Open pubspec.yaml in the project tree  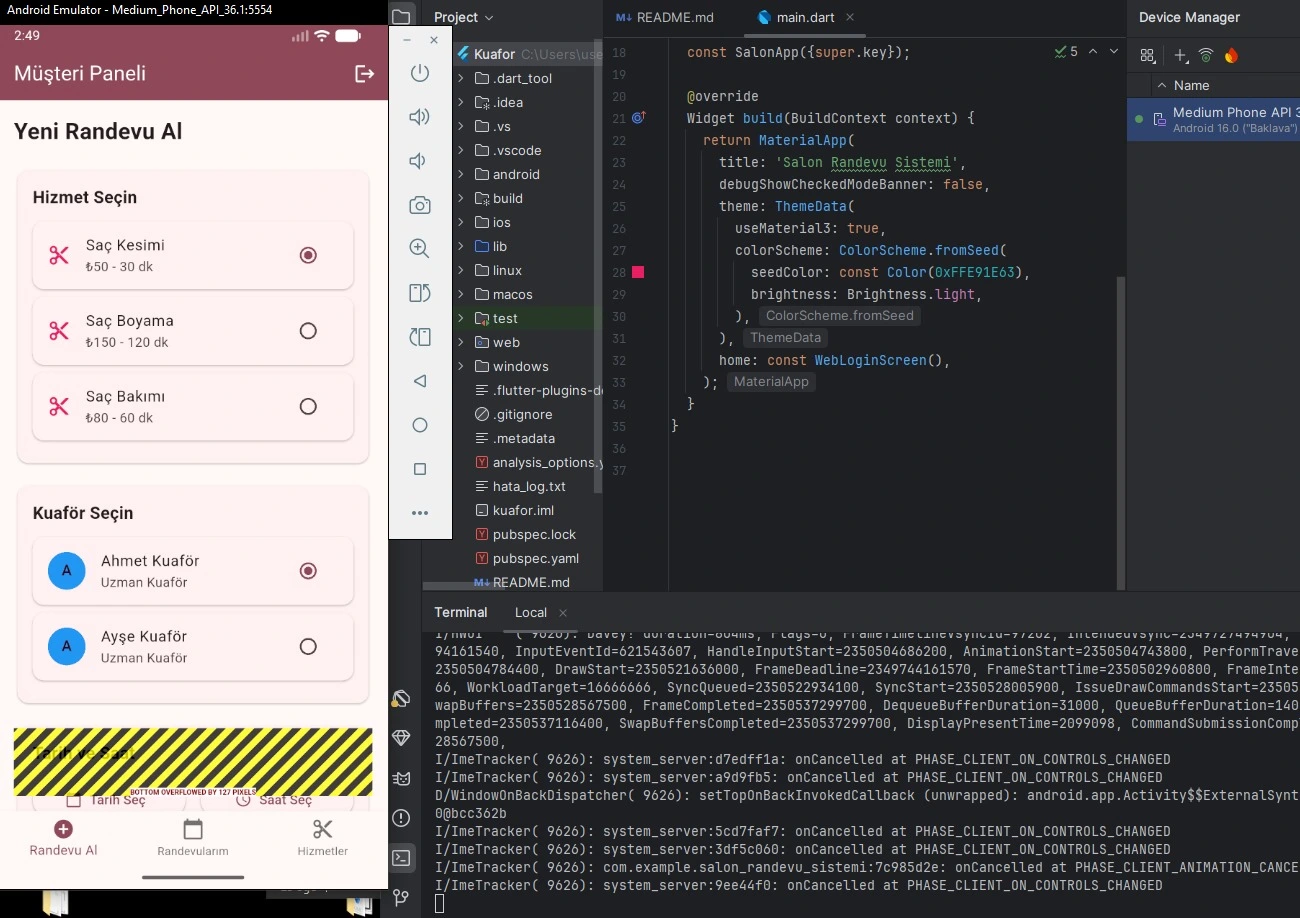point(535,558)
